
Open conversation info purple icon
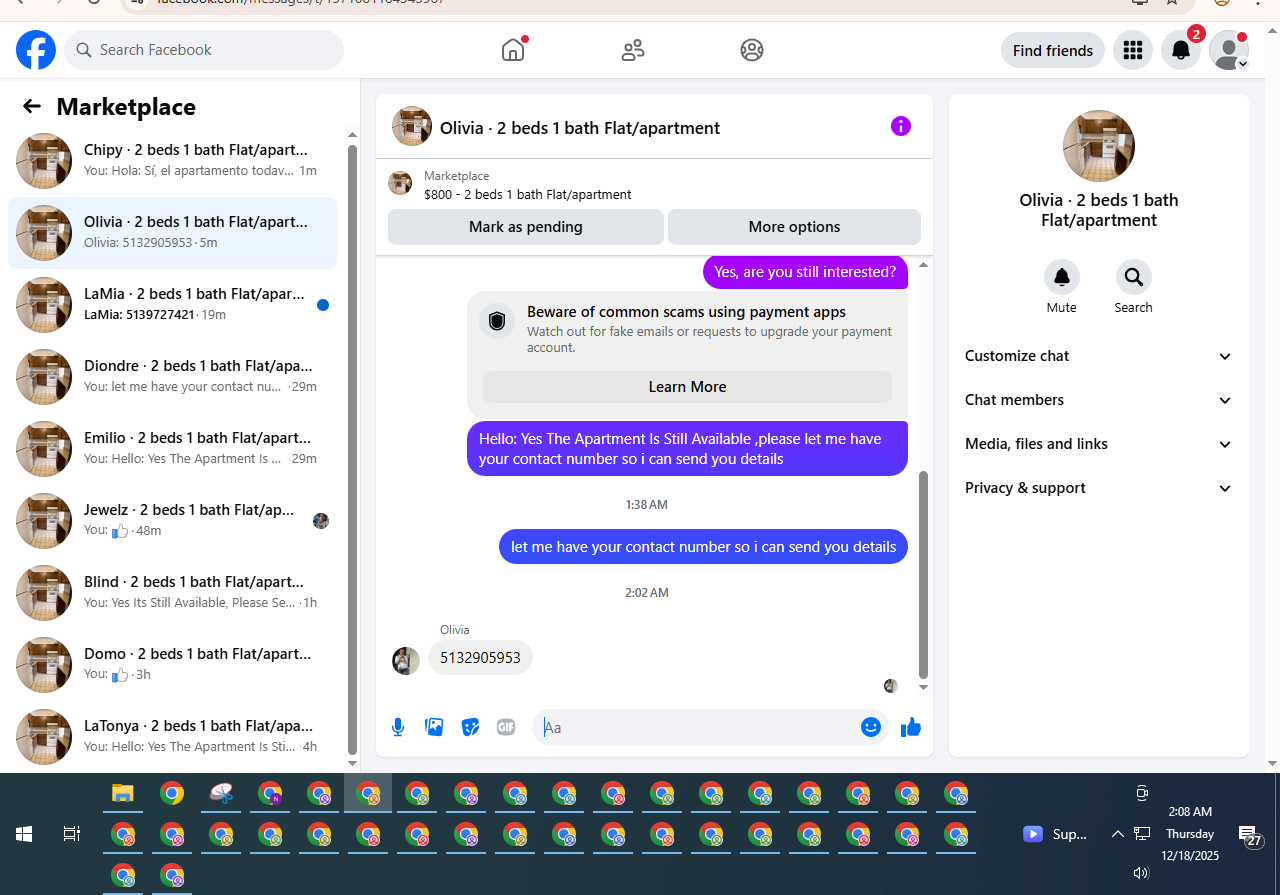(x=901, y=126)
